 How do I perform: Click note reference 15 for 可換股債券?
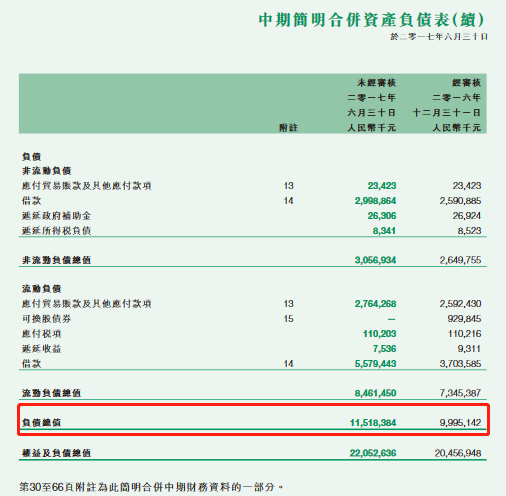coord(289,319)
